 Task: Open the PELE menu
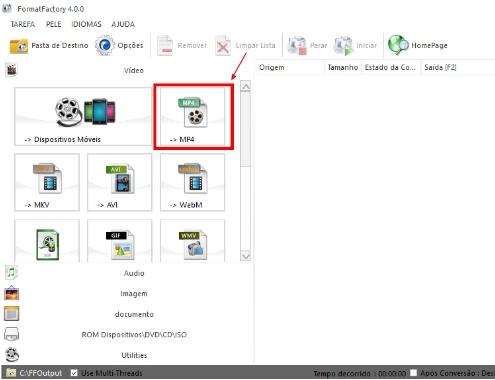point(53,24)
